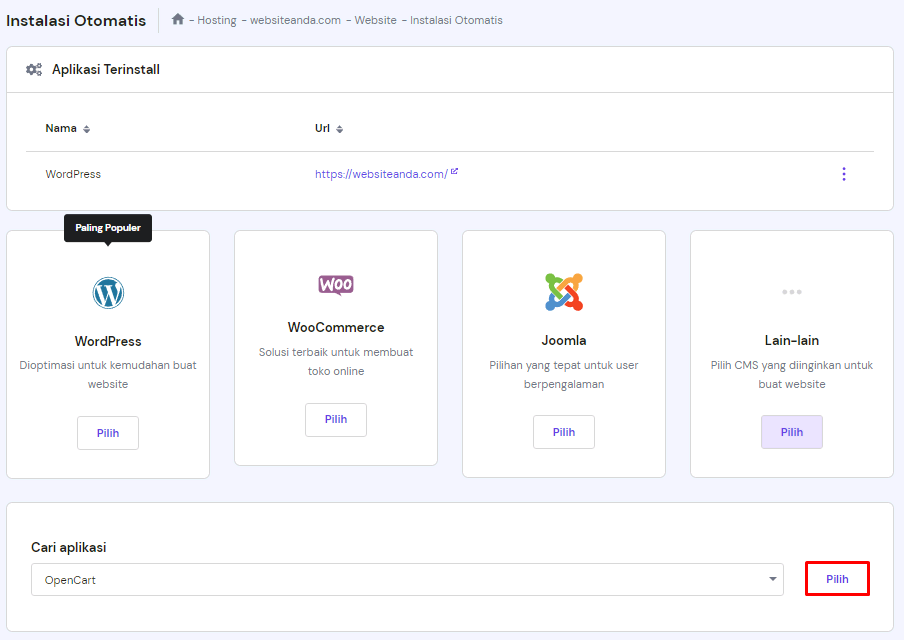Open the https://websiteanda.com/ link
Viewport: 904px width, 640px height.
381,174
